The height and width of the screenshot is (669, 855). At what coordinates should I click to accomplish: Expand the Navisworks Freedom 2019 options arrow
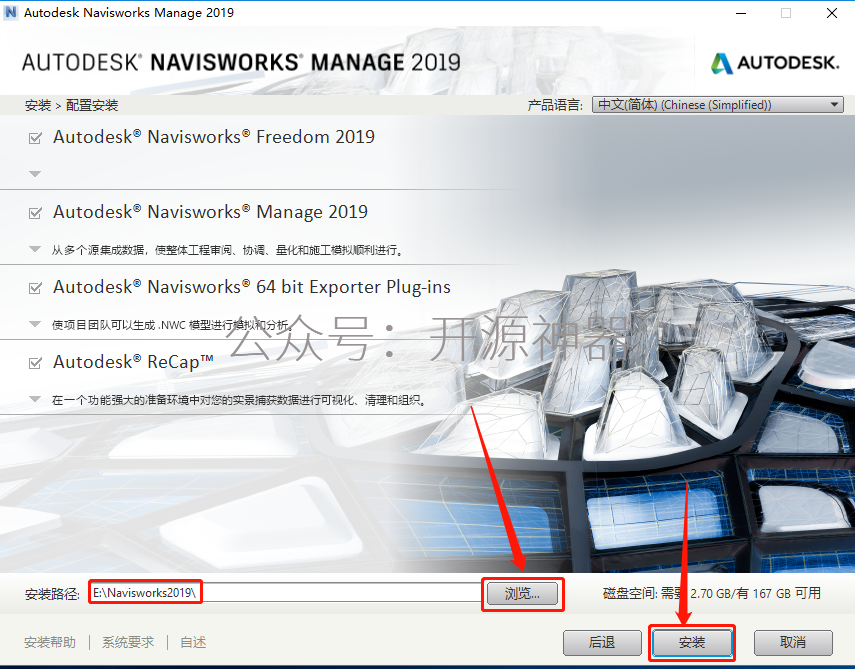[35, 174]
